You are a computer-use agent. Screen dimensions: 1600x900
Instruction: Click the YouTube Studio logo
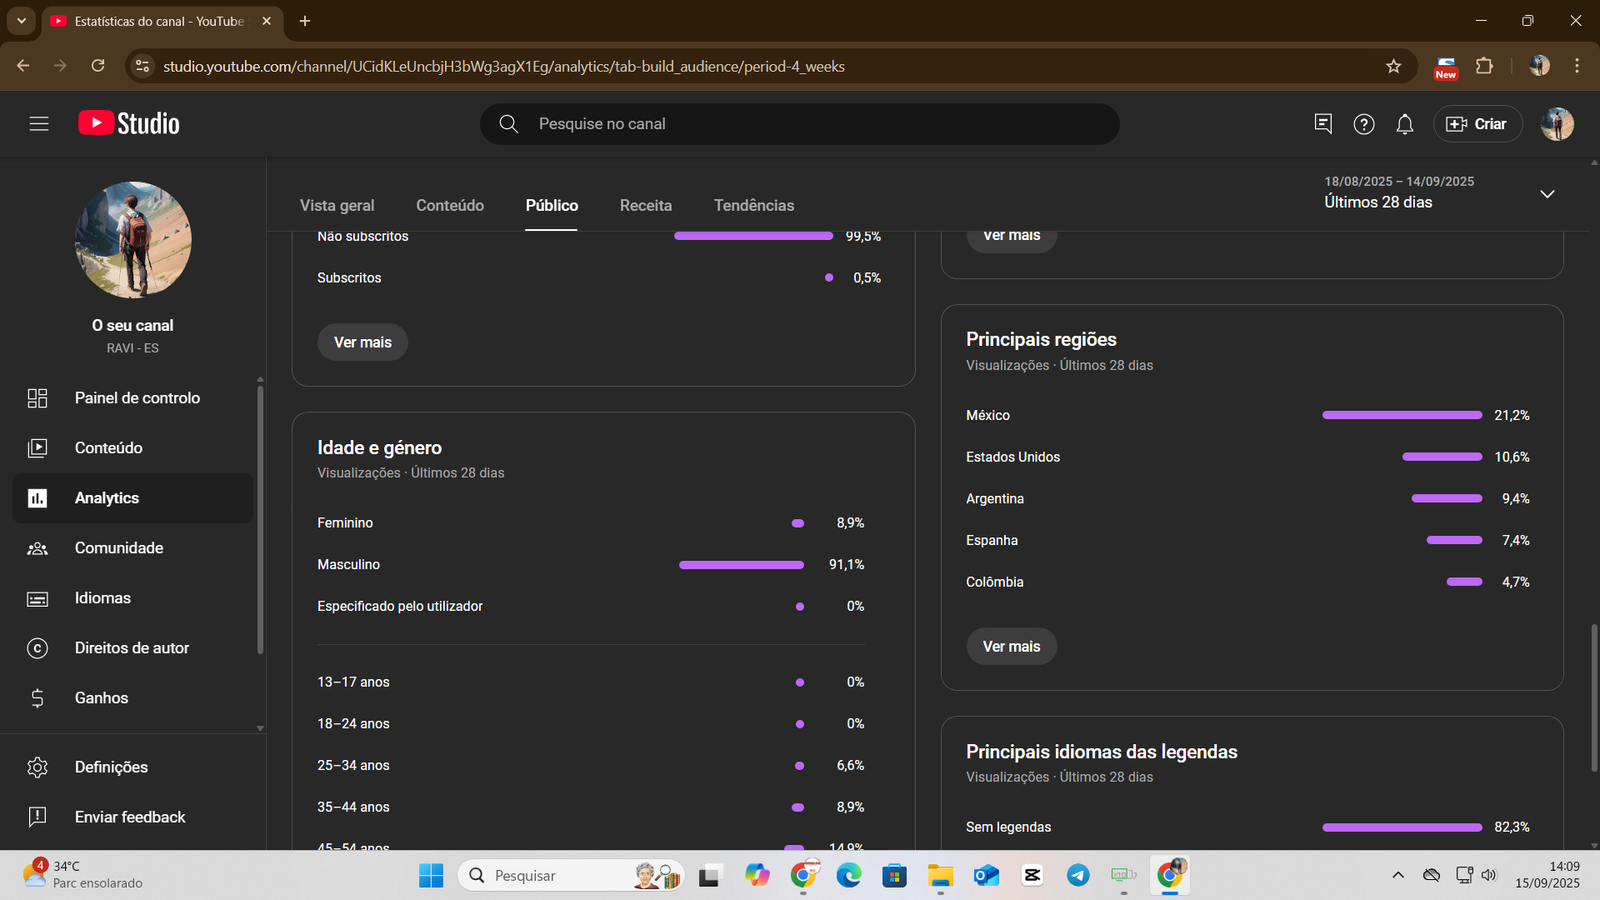coord(129,124)
